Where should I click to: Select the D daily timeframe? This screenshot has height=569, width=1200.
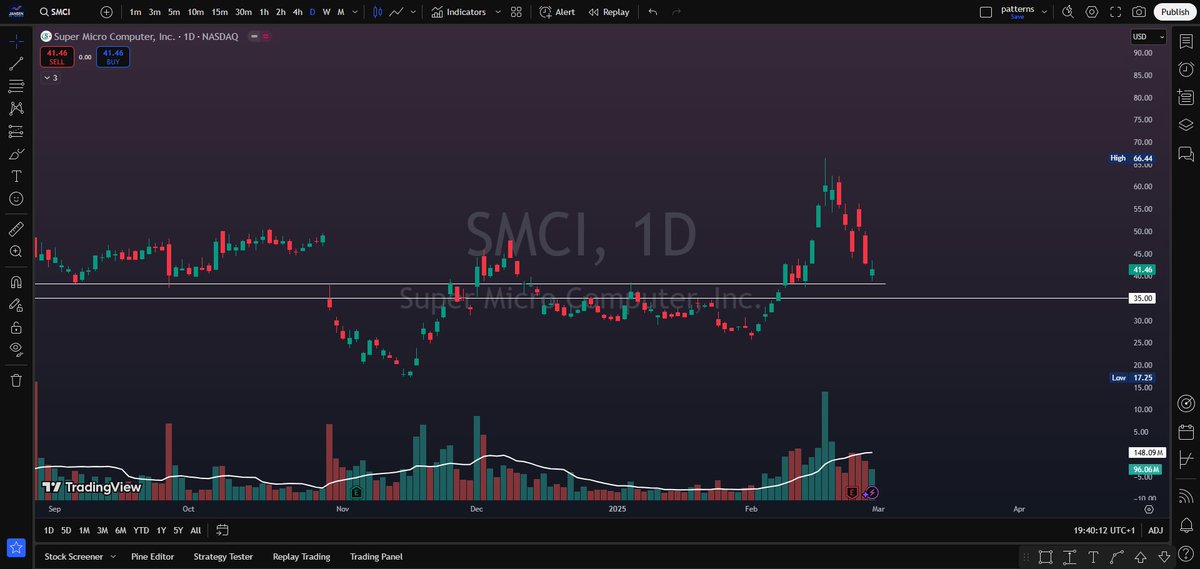[x=312, y=12]
